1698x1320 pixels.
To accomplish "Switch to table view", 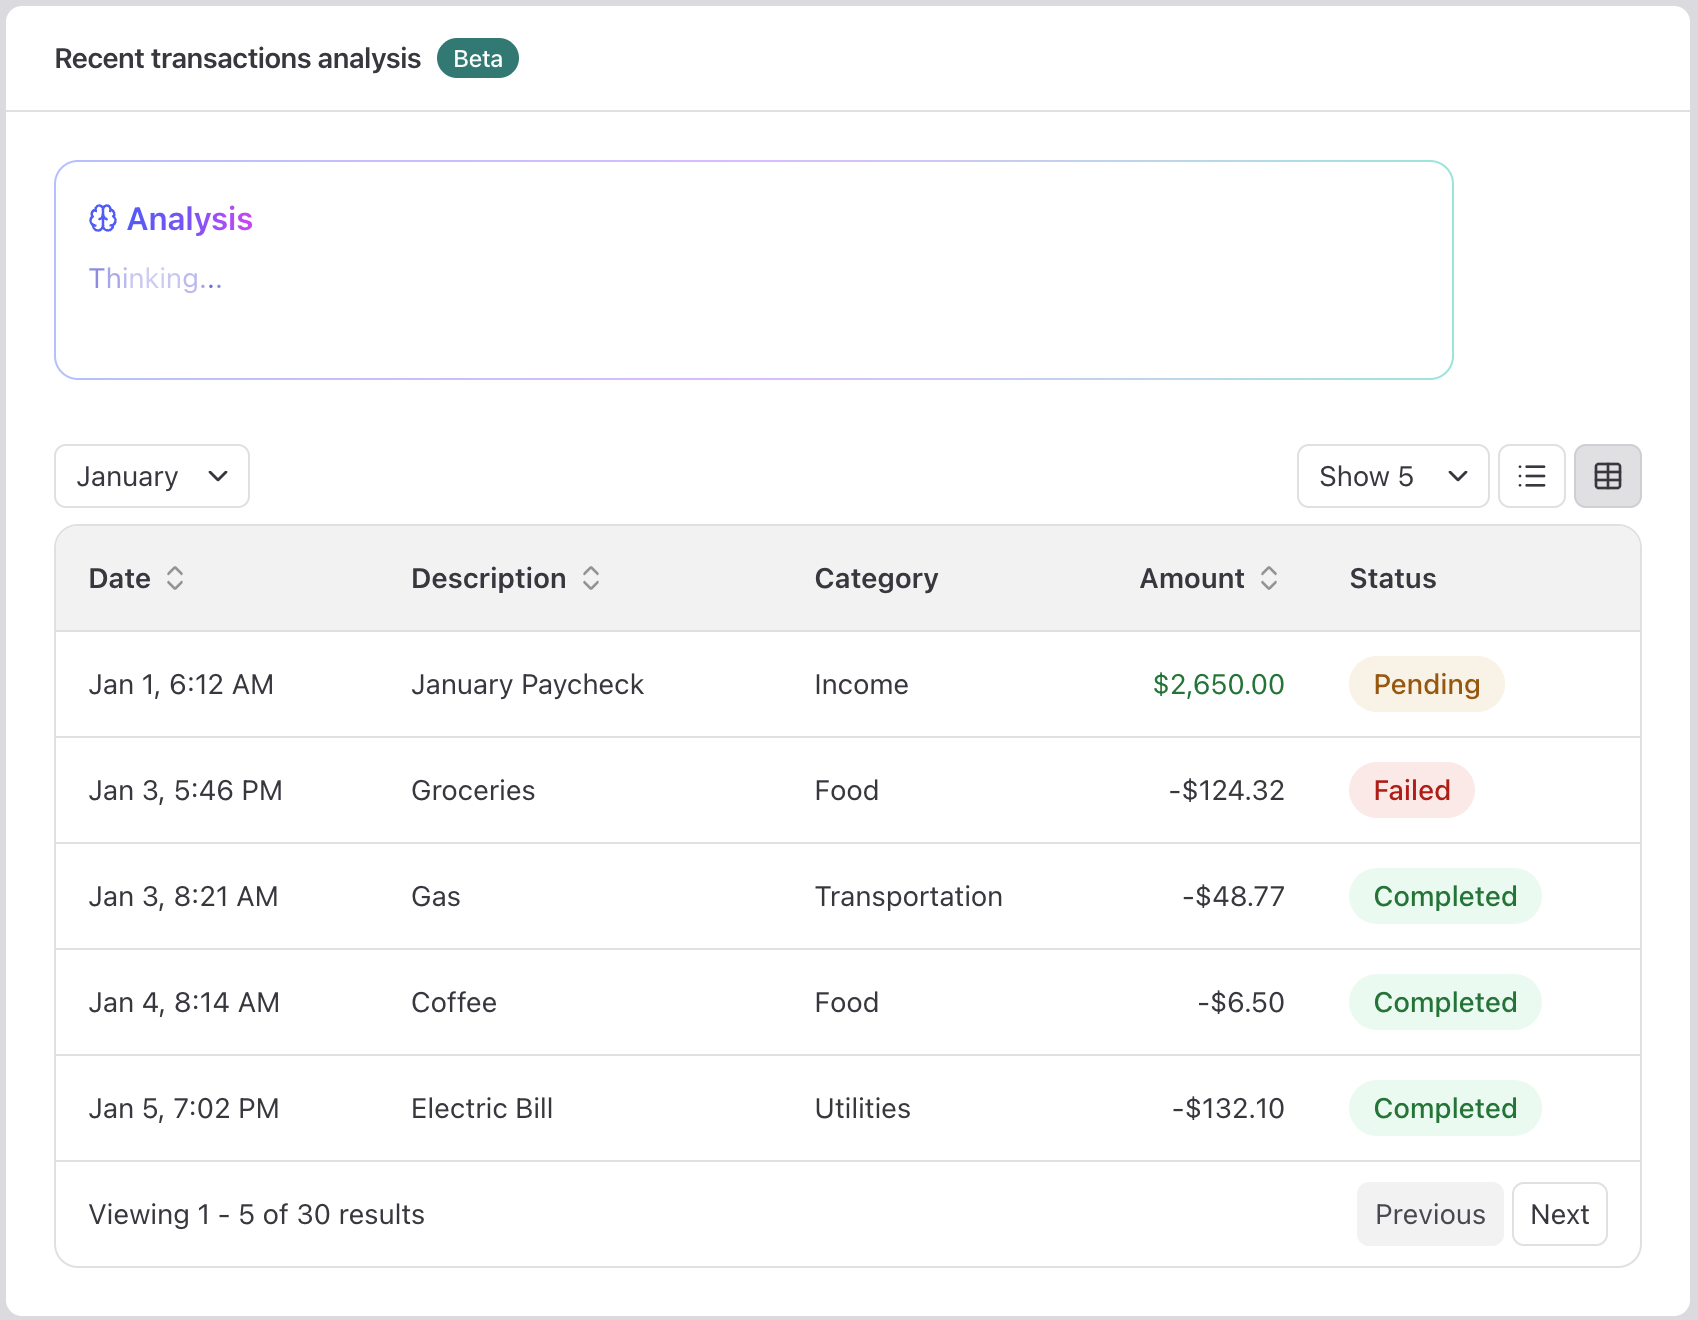I will 1608,476.
